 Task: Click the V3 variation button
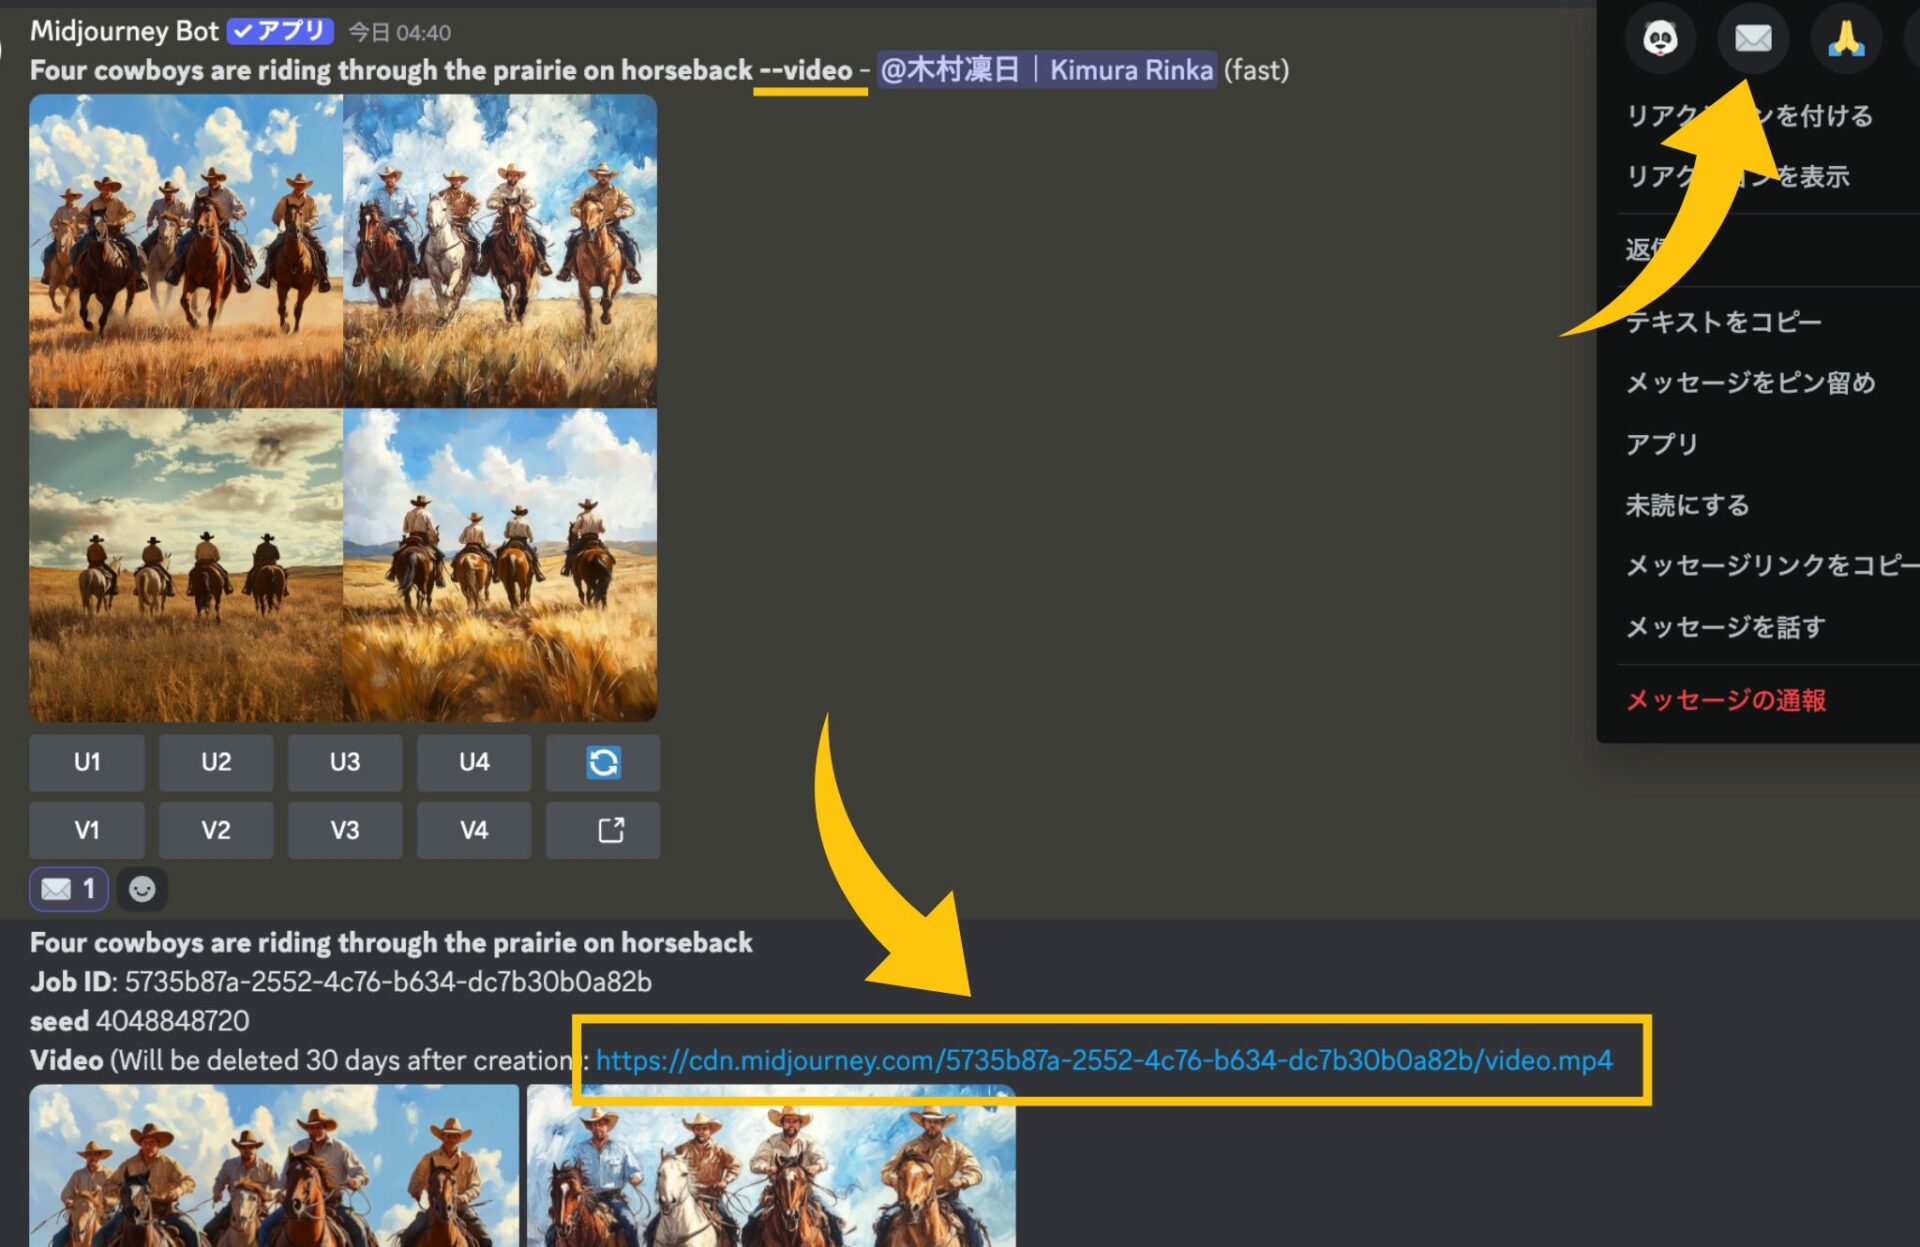pyautogui.click(x=345, y=829)
